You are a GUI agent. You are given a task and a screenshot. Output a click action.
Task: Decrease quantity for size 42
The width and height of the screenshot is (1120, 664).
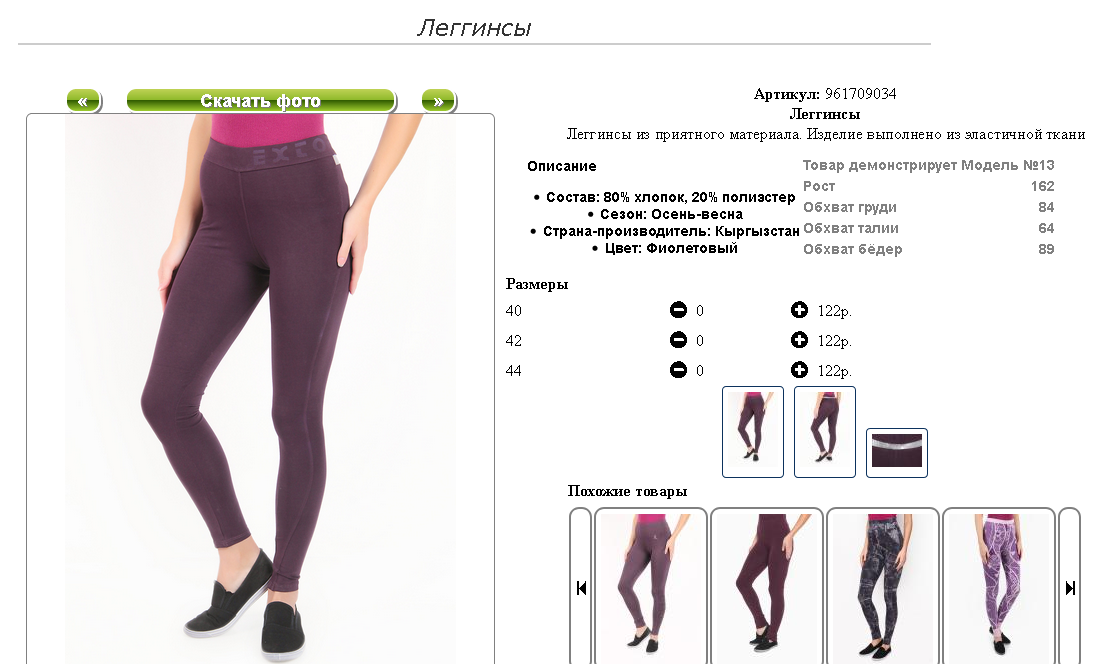[678, 339]
